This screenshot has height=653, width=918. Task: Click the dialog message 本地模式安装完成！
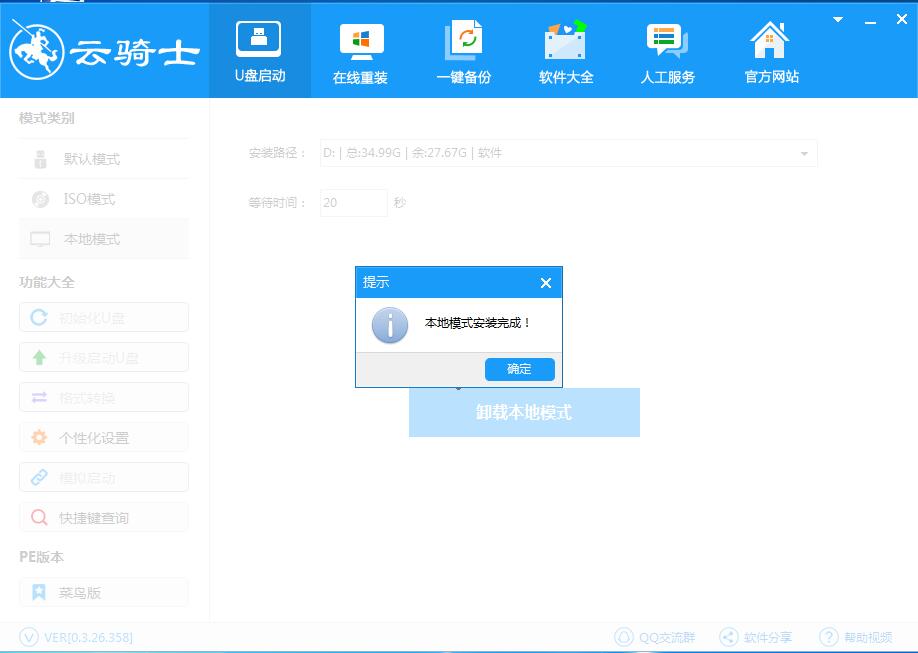pos(478,323)
